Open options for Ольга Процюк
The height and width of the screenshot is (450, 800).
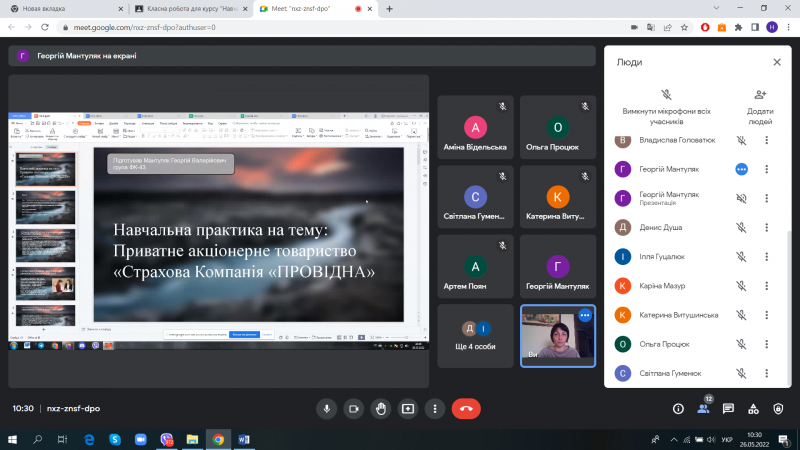(x=766, y=344)
